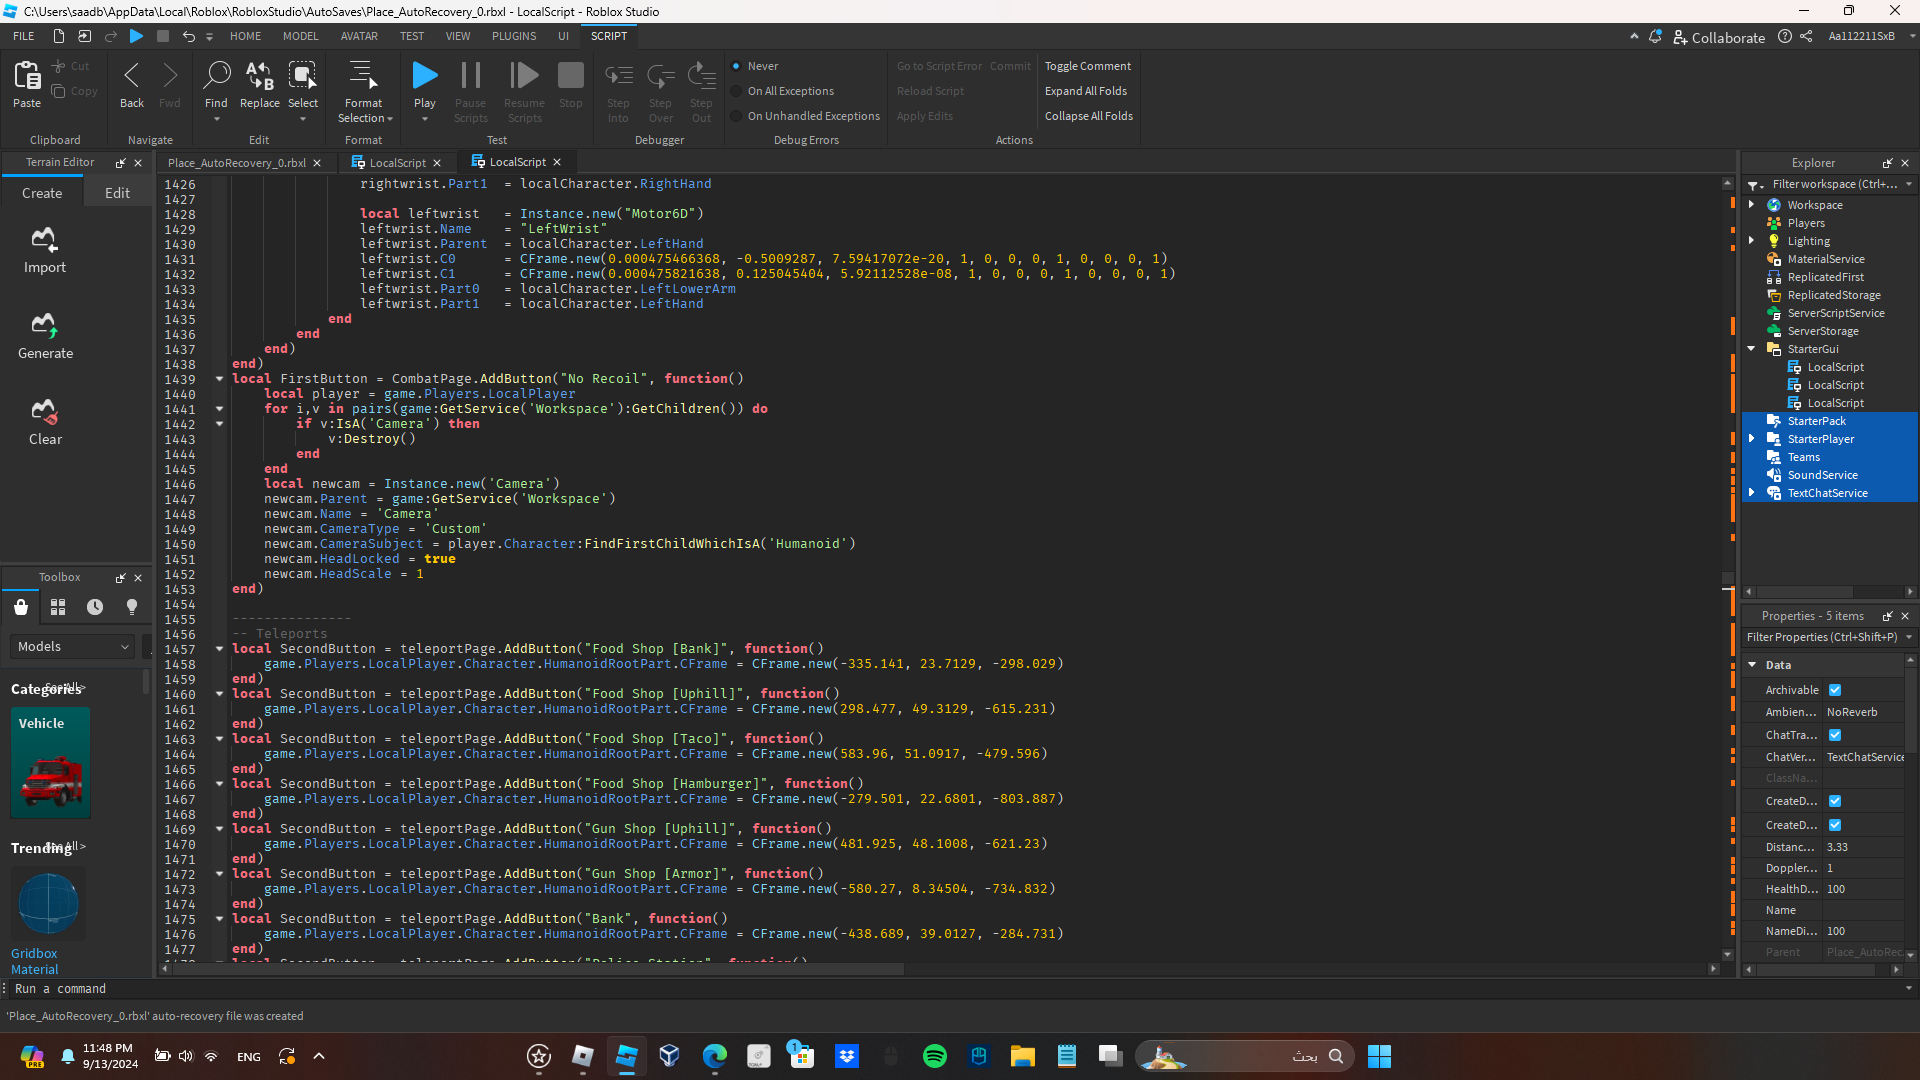
Task: Start the Play test
Action: pyautogui.click(x=425, y=75)
